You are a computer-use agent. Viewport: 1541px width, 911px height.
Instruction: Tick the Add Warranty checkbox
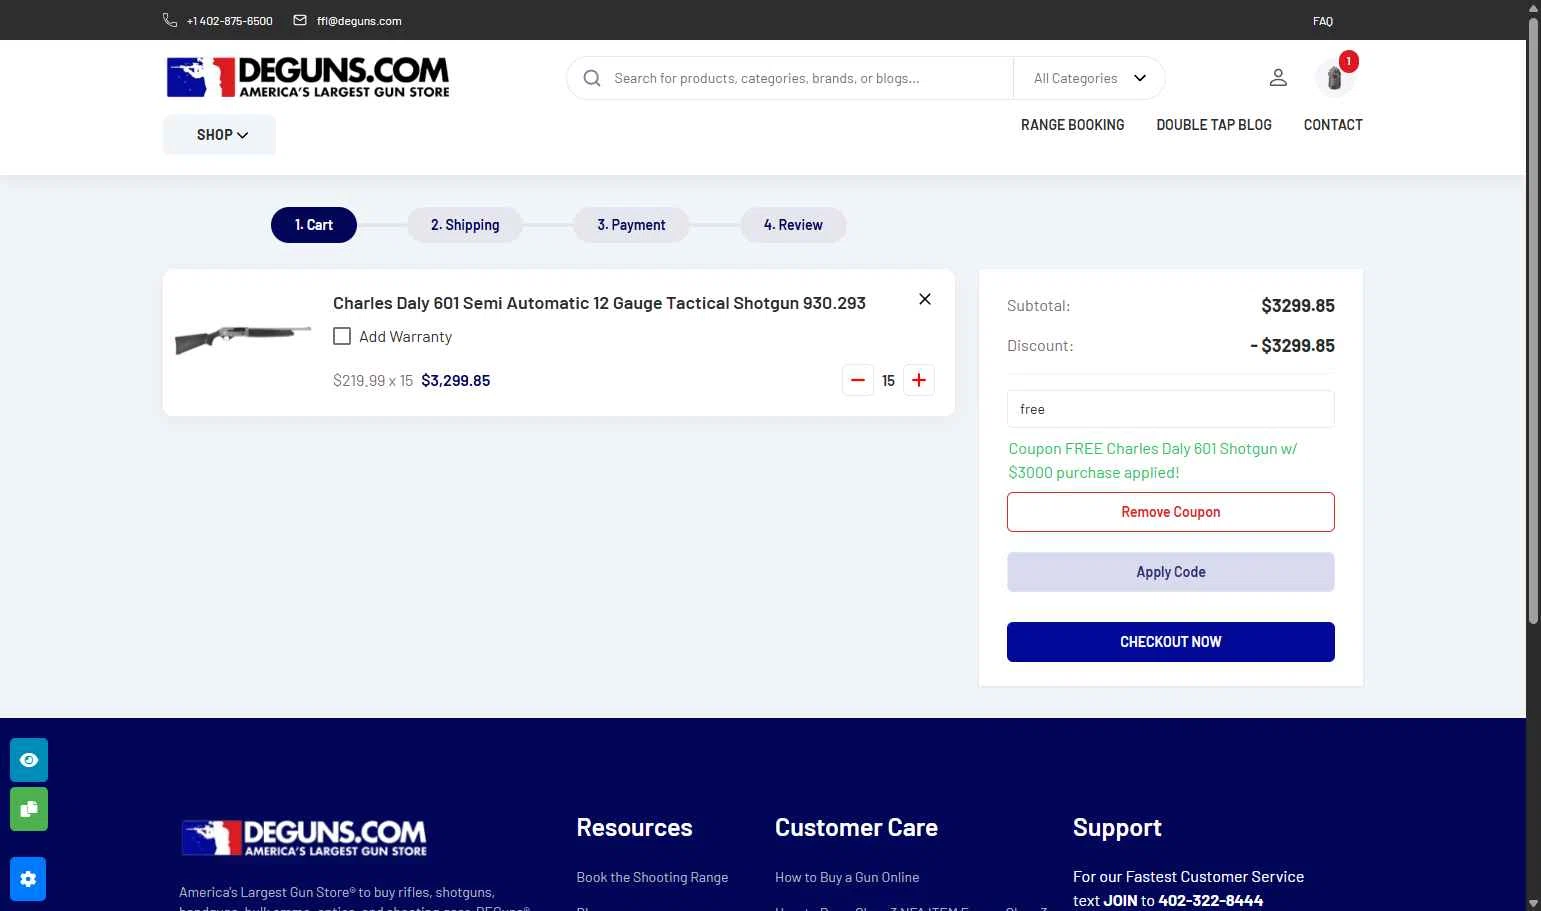342,336
